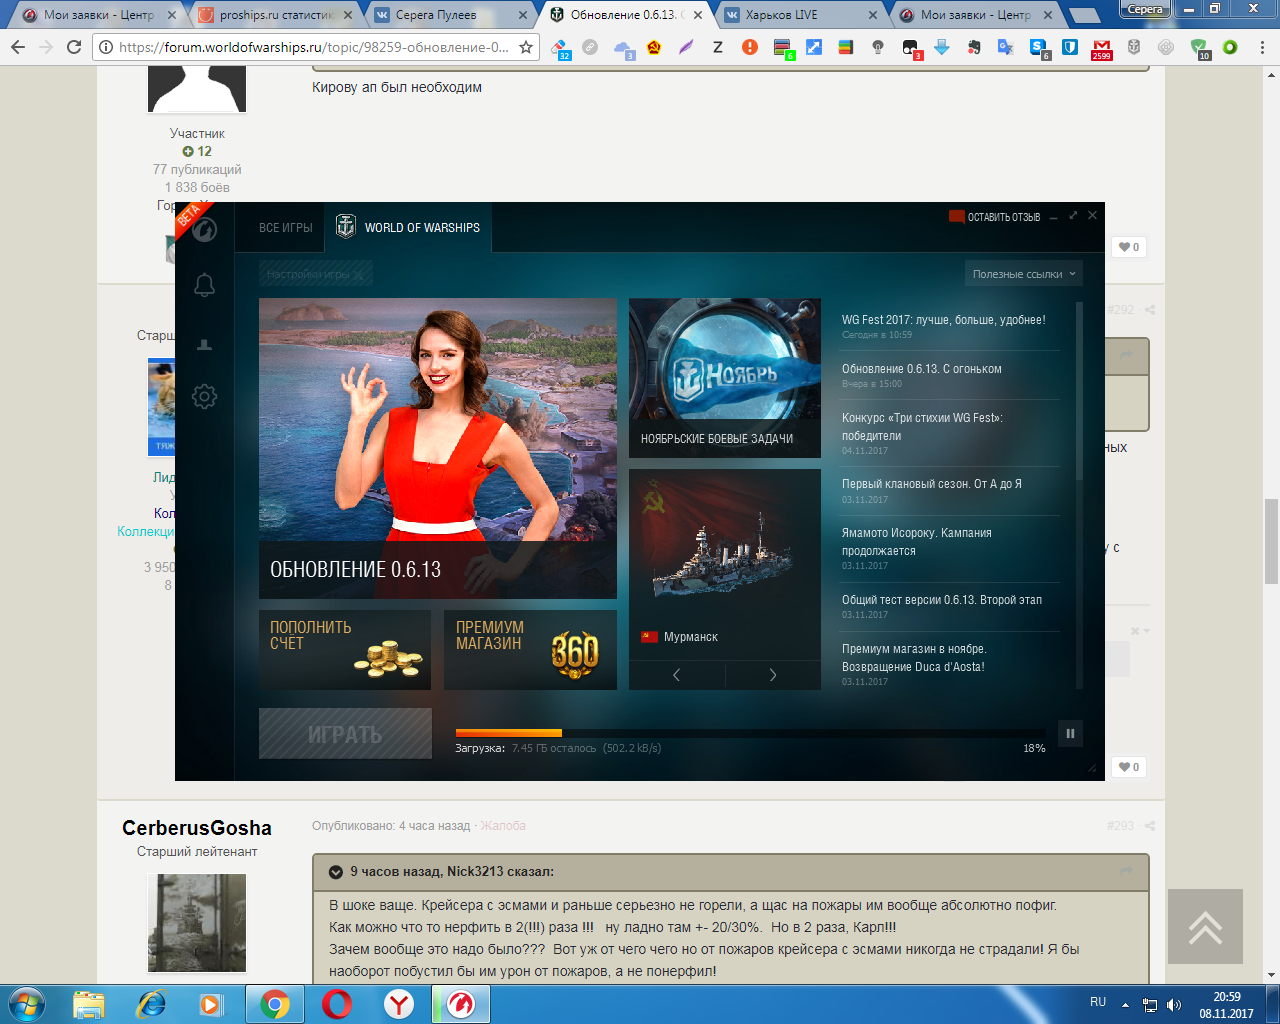Viewport: 1280px width, 1024px height.
Task: Open Chrome profile button Серега
Action: pos(1145,9)
